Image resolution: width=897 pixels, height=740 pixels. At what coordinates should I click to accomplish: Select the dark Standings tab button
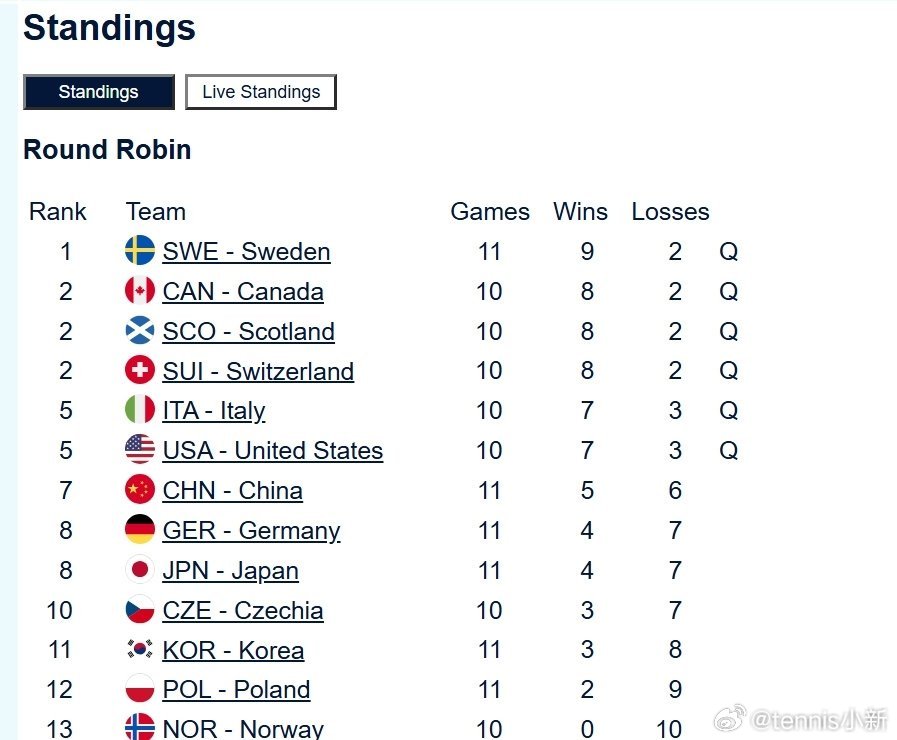coord(98,91)
